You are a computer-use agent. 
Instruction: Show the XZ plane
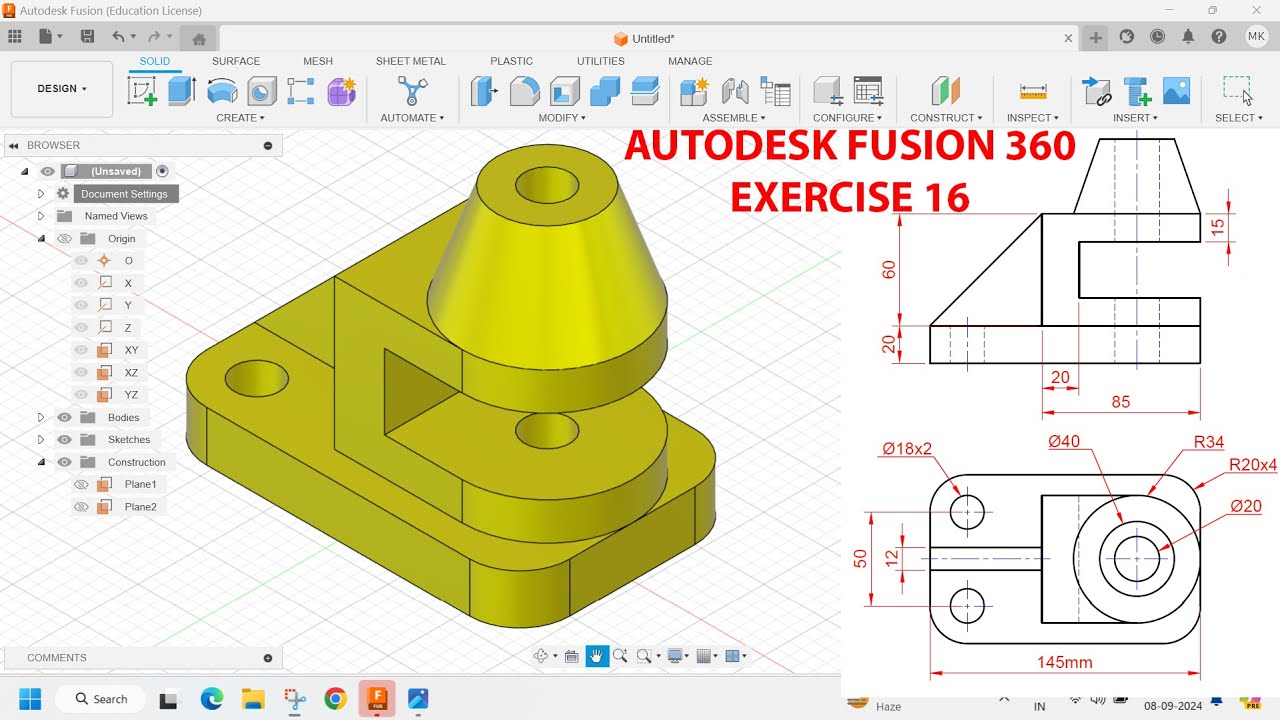tap(82, 372)
